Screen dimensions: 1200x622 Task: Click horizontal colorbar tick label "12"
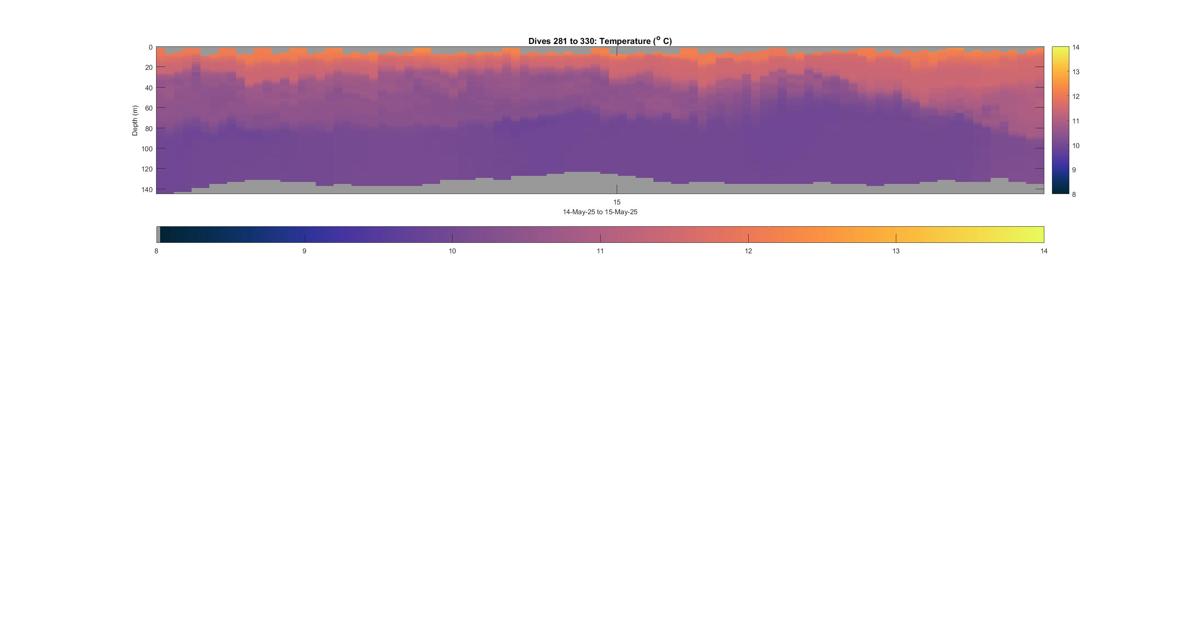tap(748, 251)
